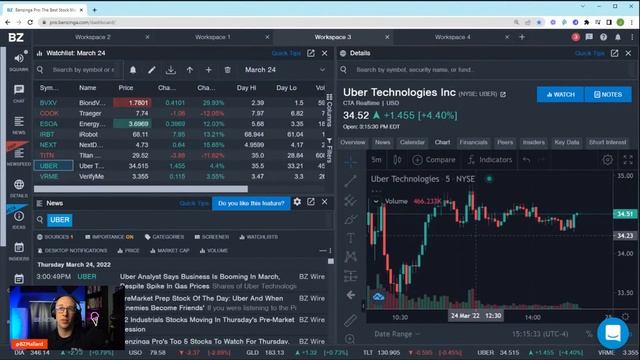The width and height of the screenshot is (640, 360).
Task: Click the watchlist download icon
Action: [171, 70]
